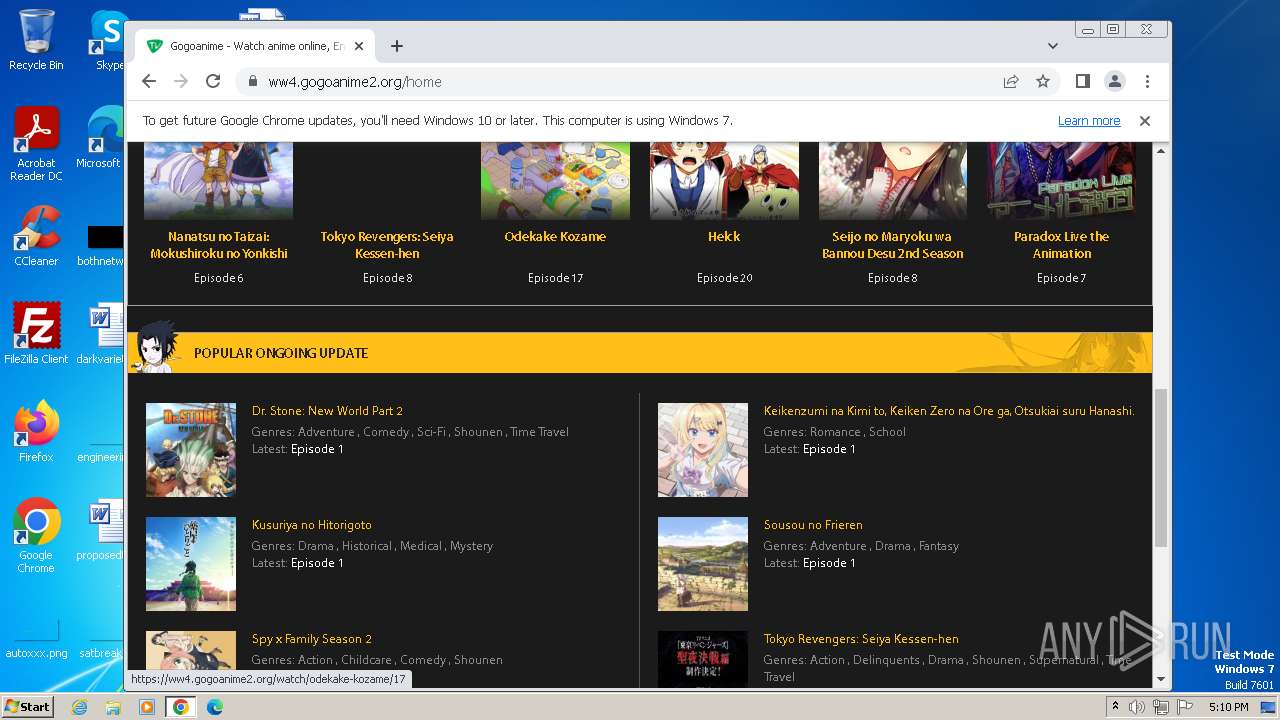Click the page scroll up arrow

[x=1161, y=151]
